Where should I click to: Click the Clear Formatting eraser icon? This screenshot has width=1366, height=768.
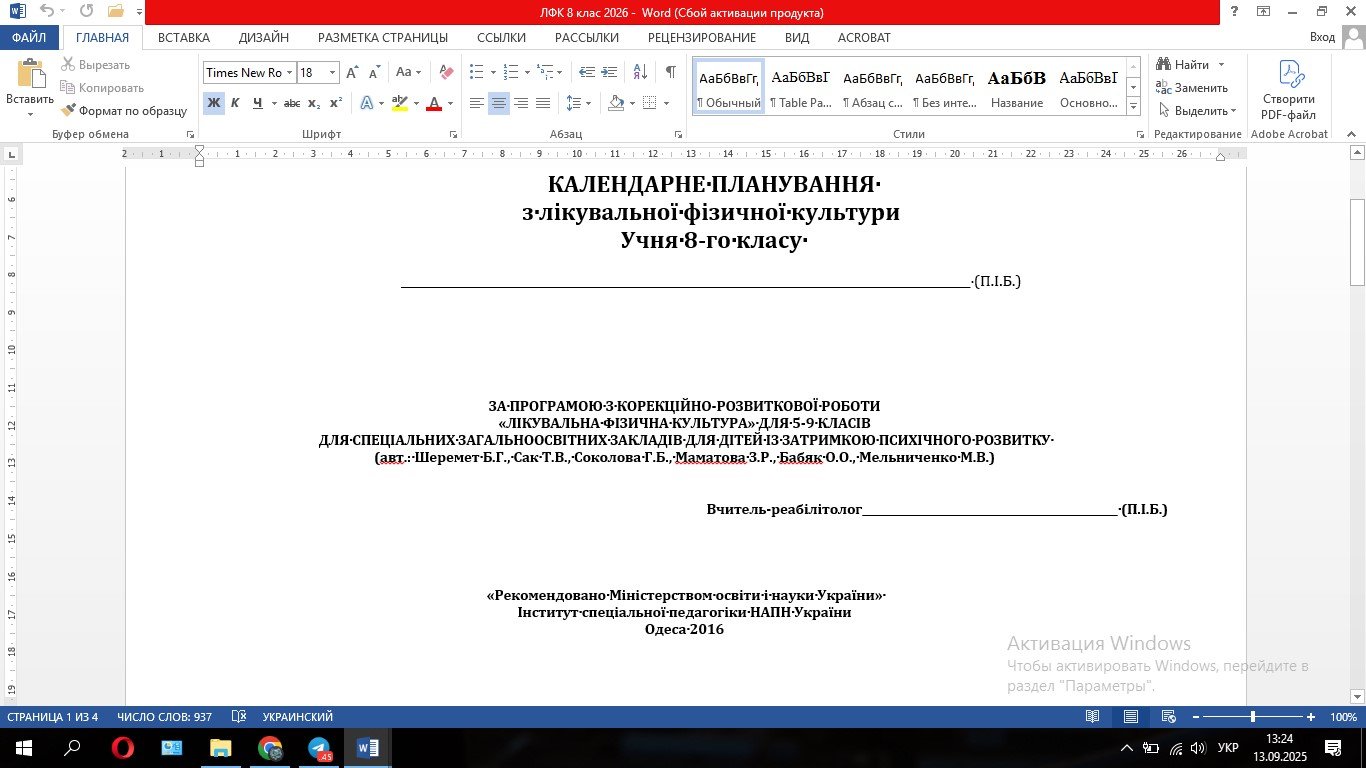[446, 72]
